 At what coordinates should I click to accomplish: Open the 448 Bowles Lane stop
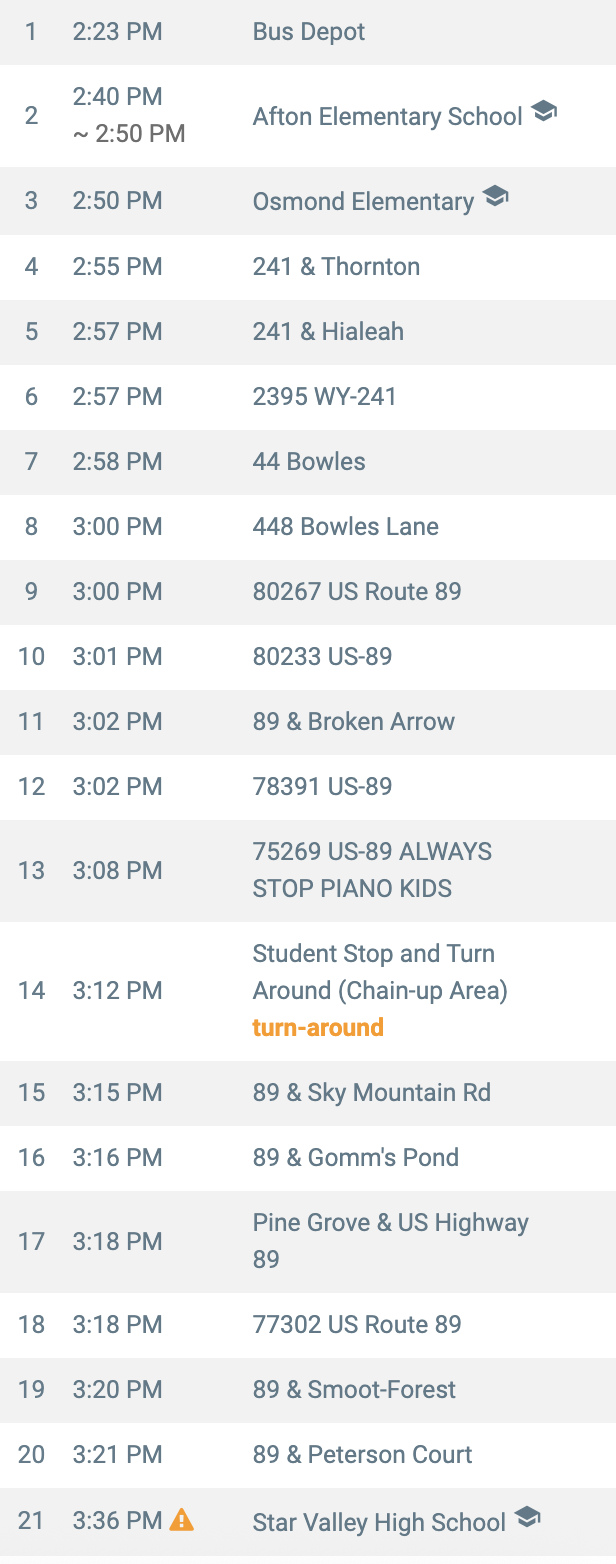tap(345, 527)
